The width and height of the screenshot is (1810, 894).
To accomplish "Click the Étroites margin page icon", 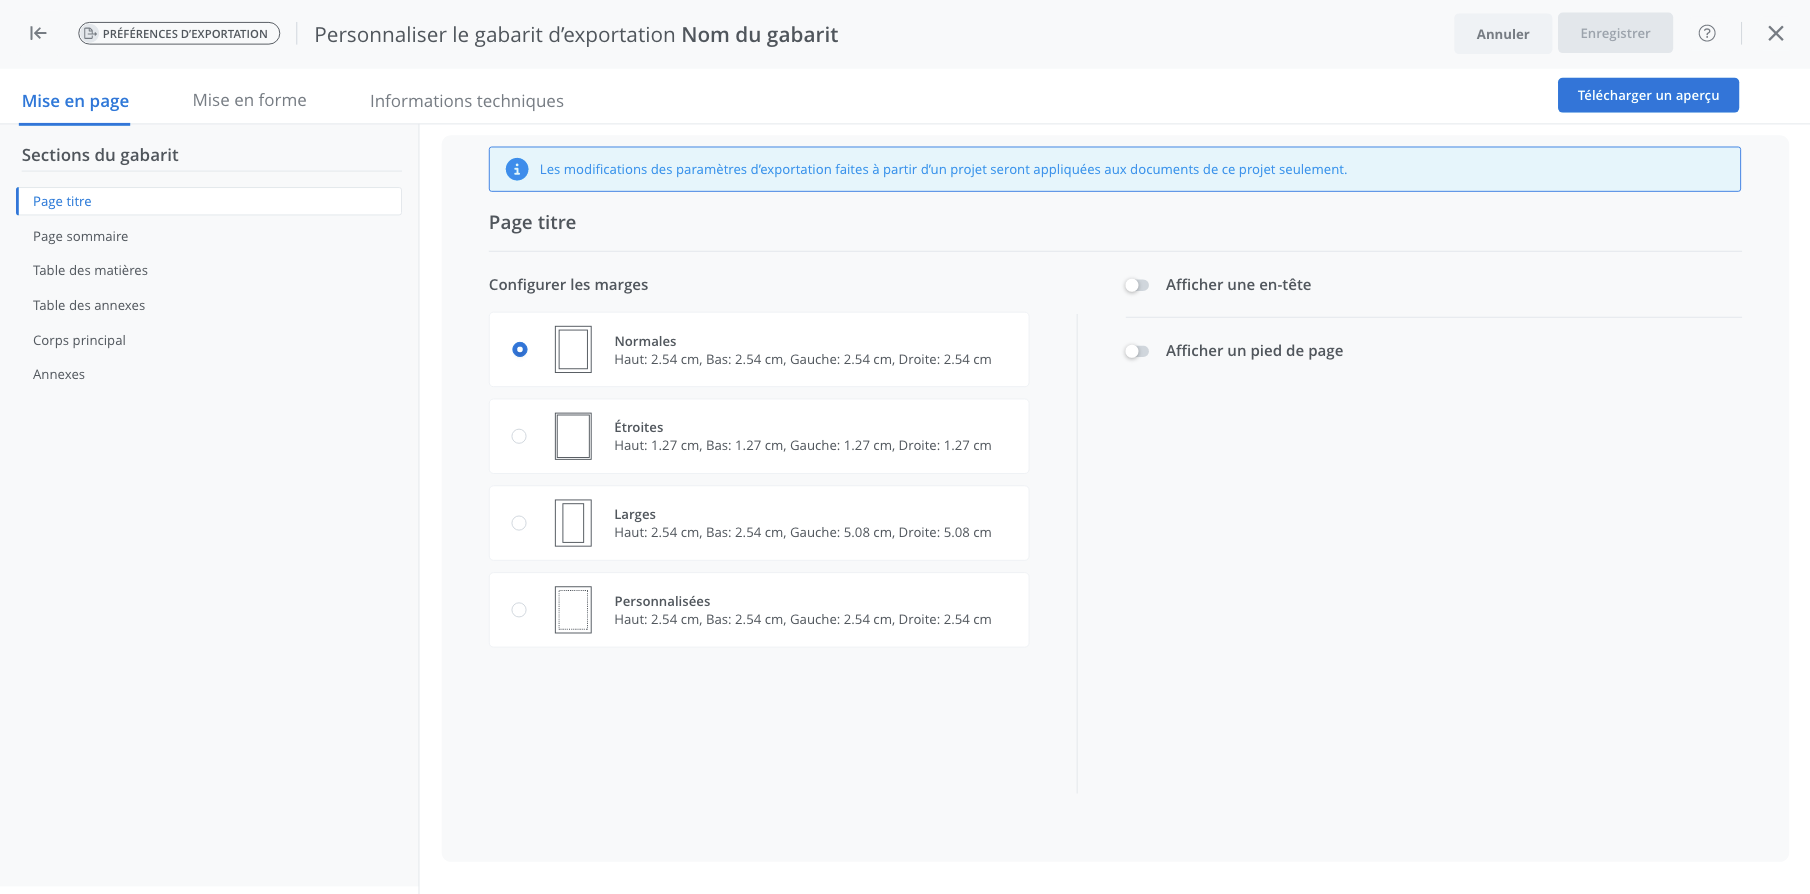I will point(573,436).
